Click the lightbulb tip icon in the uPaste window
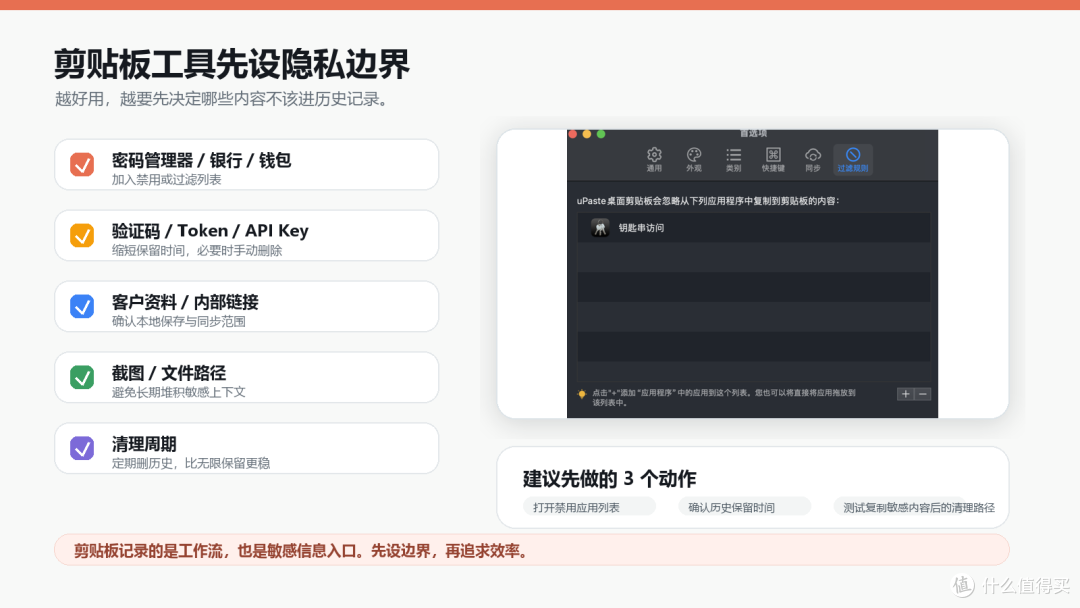Screen dimensions: 1080x608 click(x=582, y=394)
